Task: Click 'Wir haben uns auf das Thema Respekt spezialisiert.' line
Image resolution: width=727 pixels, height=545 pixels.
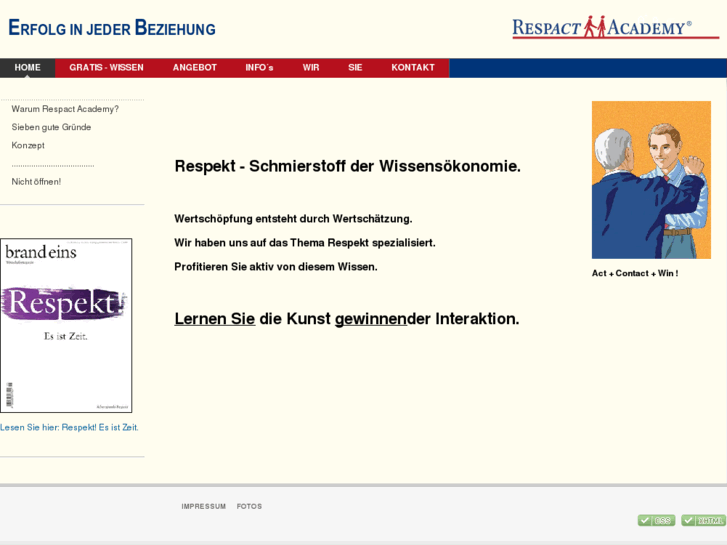Action: pos(305,243)
